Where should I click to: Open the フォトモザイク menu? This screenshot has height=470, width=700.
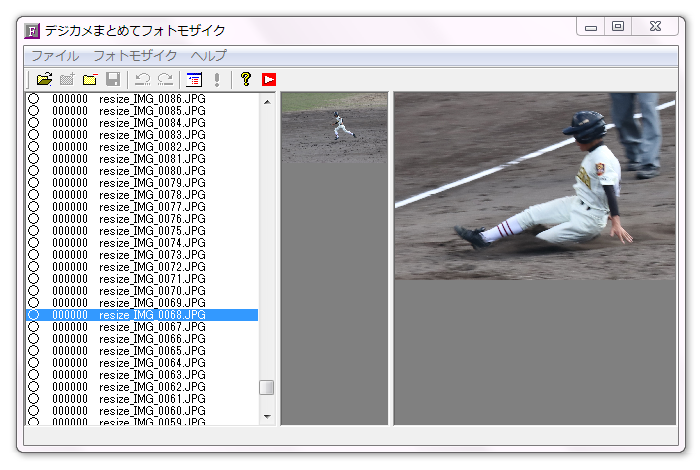click(x=135, y=56)
